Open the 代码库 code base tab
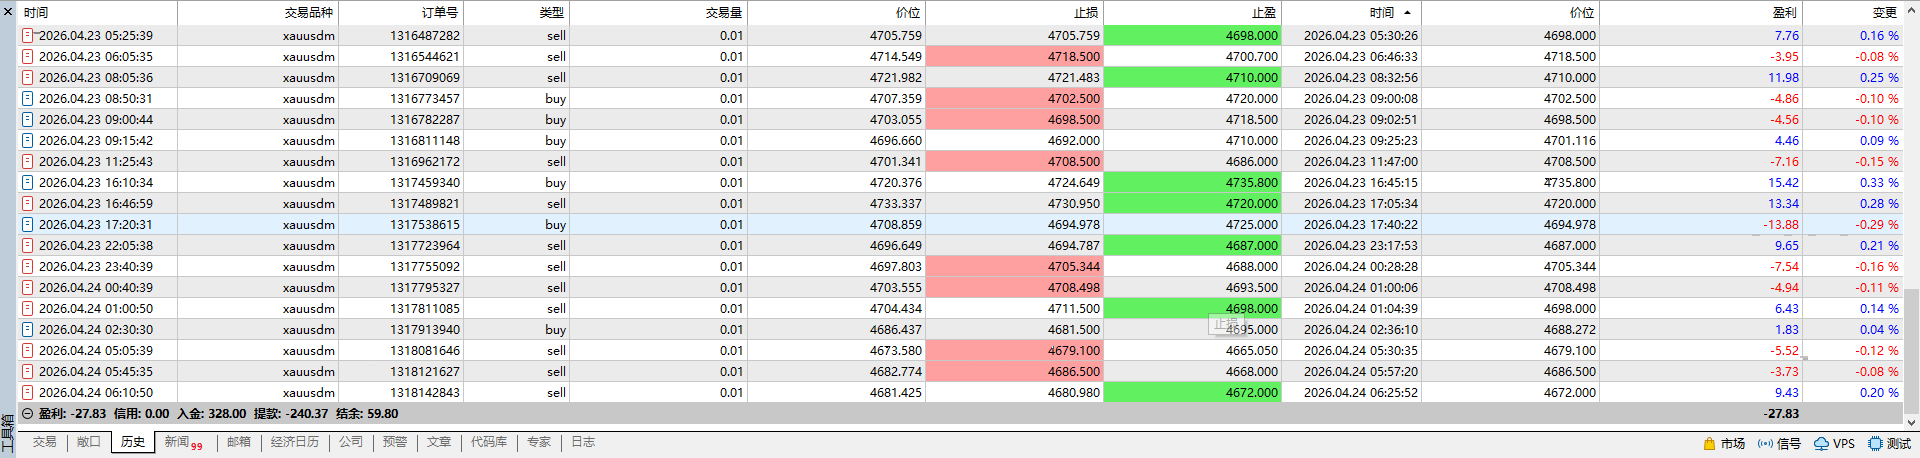 pos(489,442)
